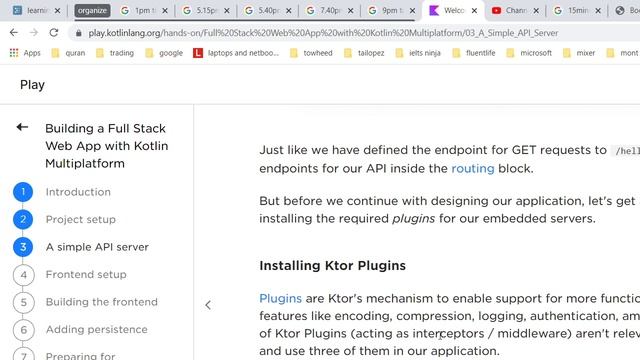Click the browser forward arrow
Screen dimensions: 640x360
tap(34, 33)
